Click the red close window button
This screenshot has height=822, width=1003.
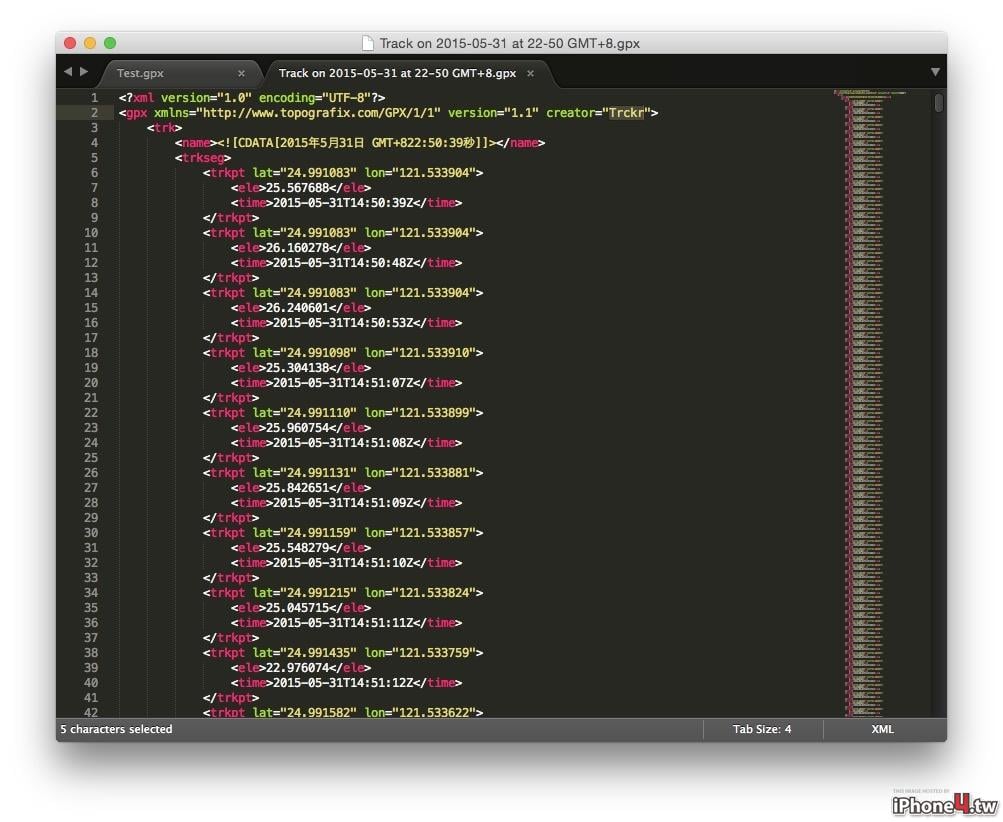70,43
